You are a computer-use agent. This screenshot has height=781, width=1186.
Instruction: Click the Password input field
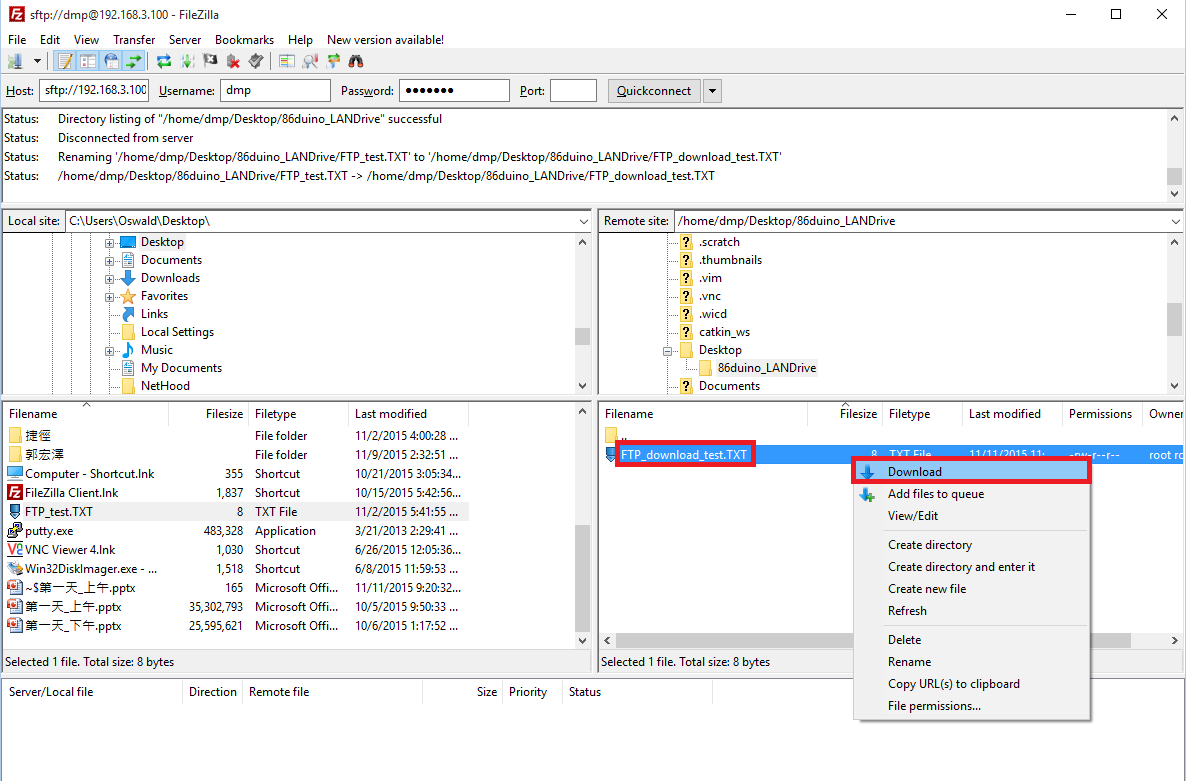coord(454,91)
